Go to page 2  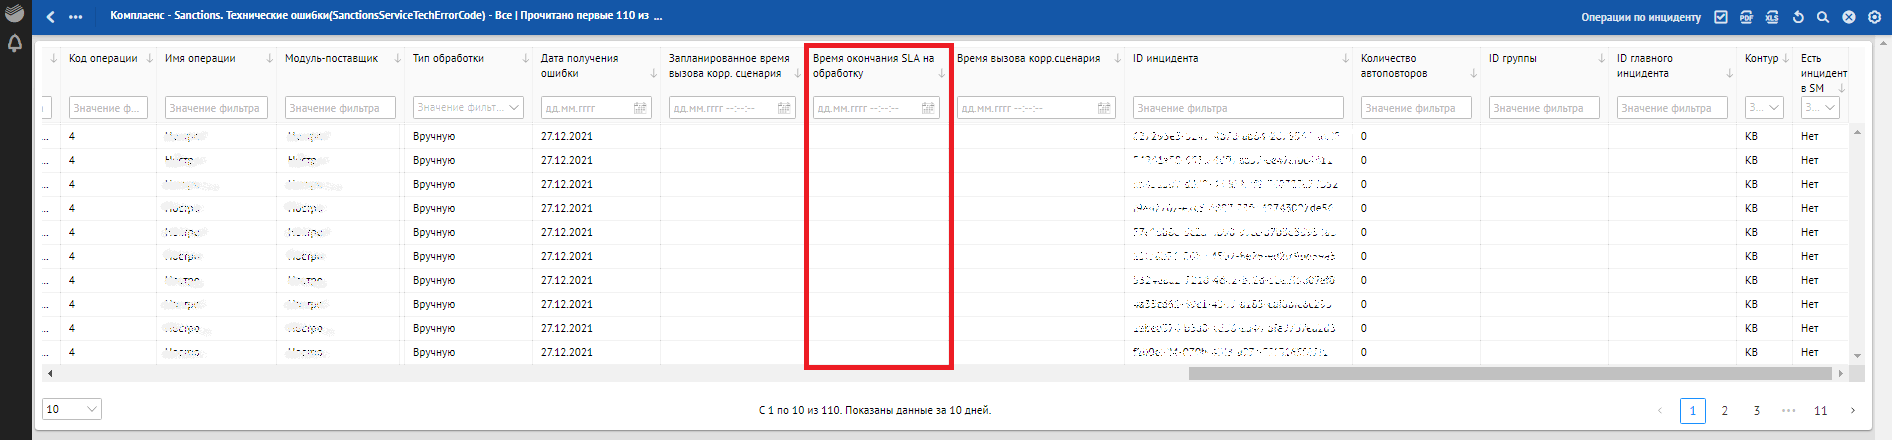[x=1725, y=411]
